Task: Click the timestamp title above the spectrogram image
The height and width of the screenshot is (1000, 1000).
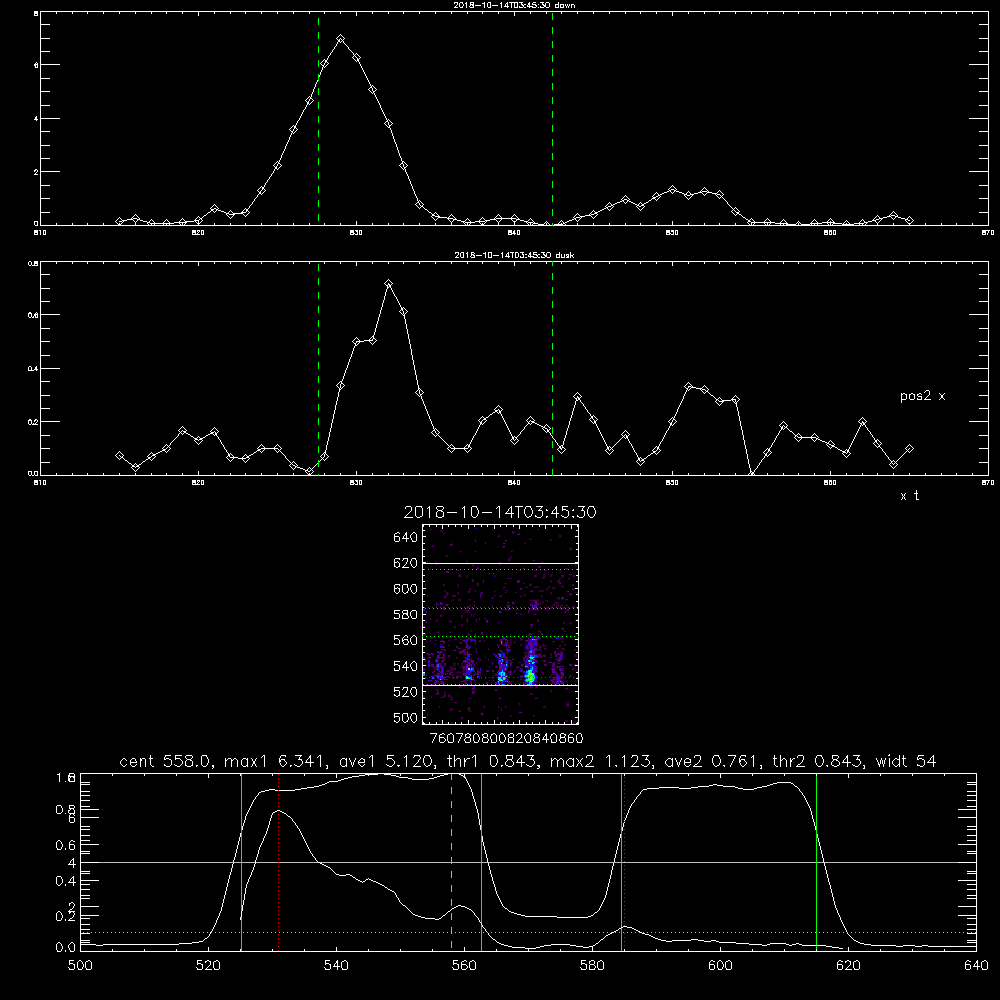Action: pos(500,512)
